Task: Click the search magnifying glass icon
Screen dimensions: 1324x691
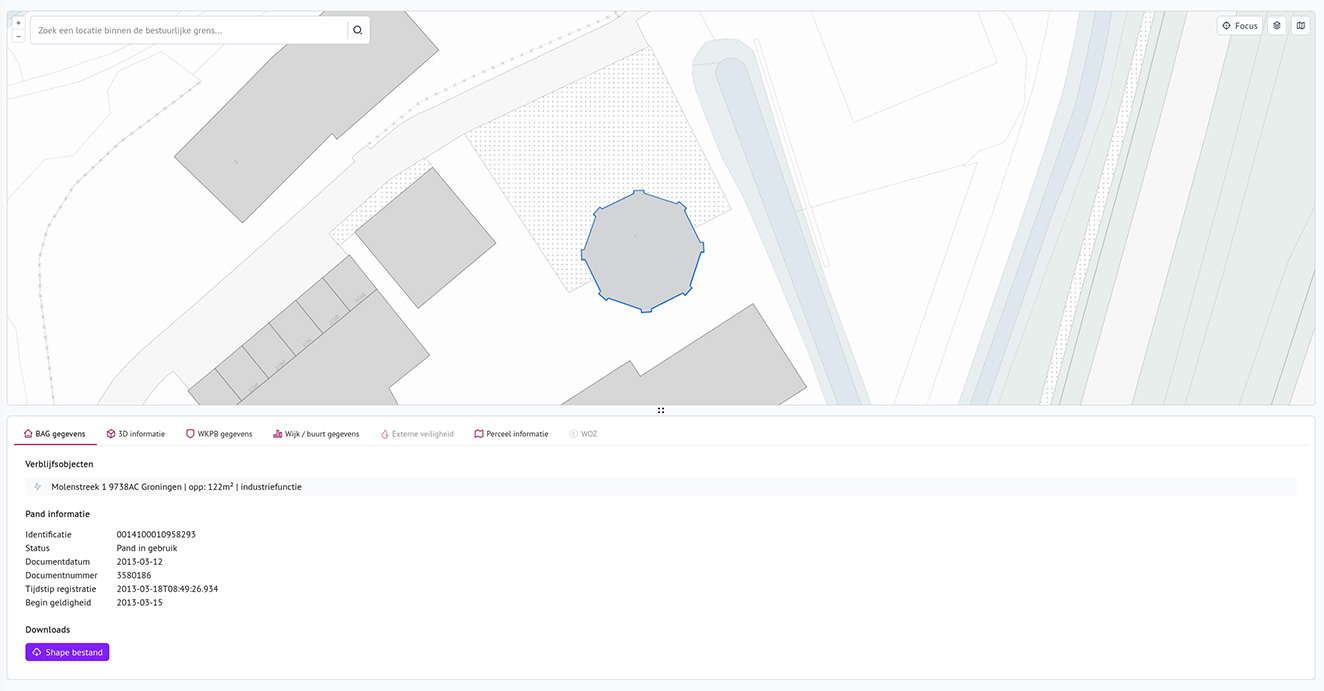Action: 357,29
